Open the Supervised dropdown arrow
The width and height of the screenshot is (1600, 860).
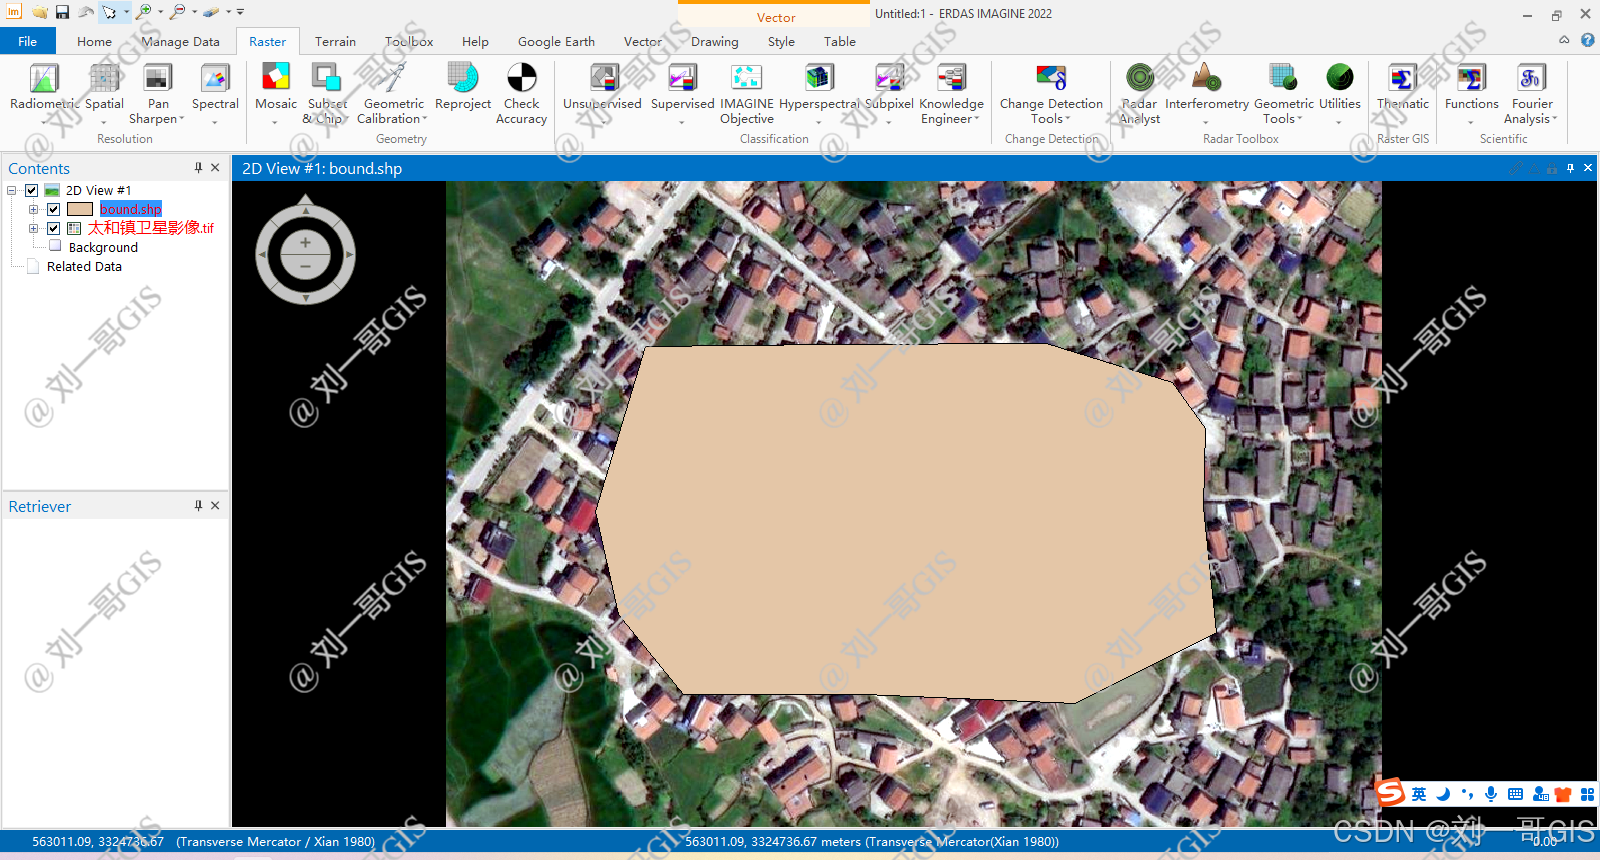coord(682,122)
